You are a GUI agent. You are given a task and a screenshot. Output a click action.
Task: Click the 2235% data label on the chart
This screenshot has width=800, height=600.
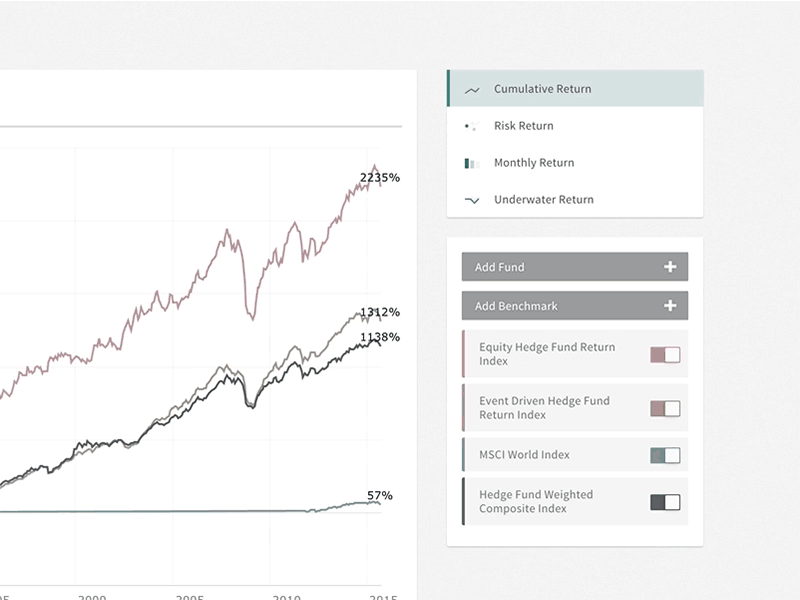point(380,177)
